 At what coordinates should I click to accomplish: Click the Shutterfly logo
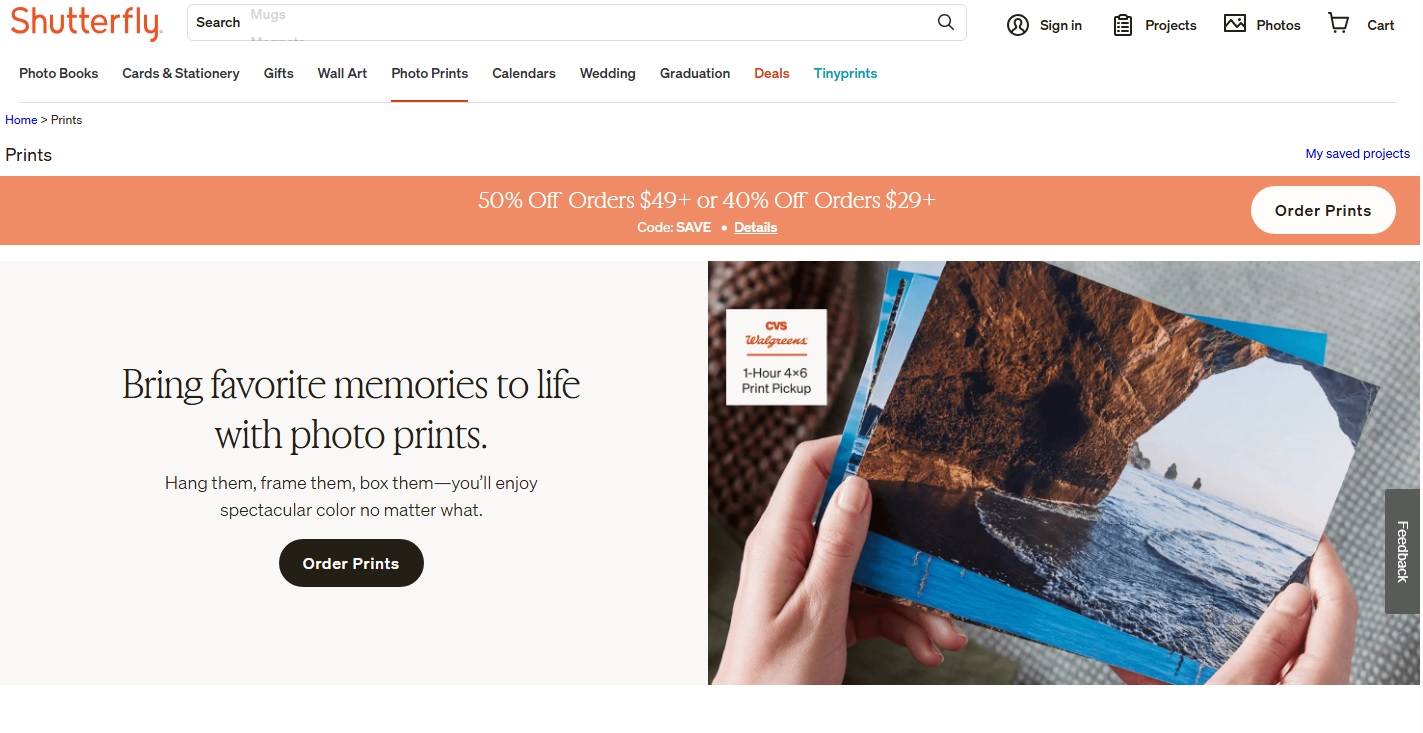pos(86,23)
